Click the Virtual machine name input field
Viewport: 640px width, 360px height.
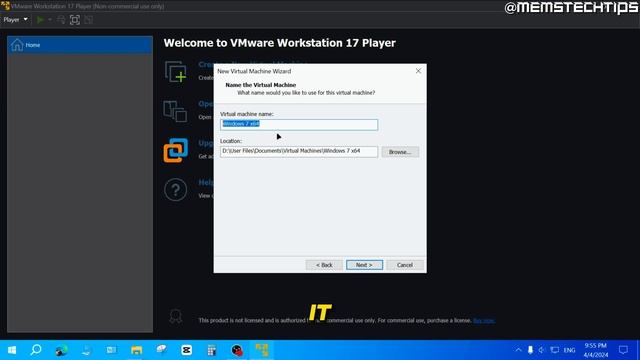click(299, 124)
